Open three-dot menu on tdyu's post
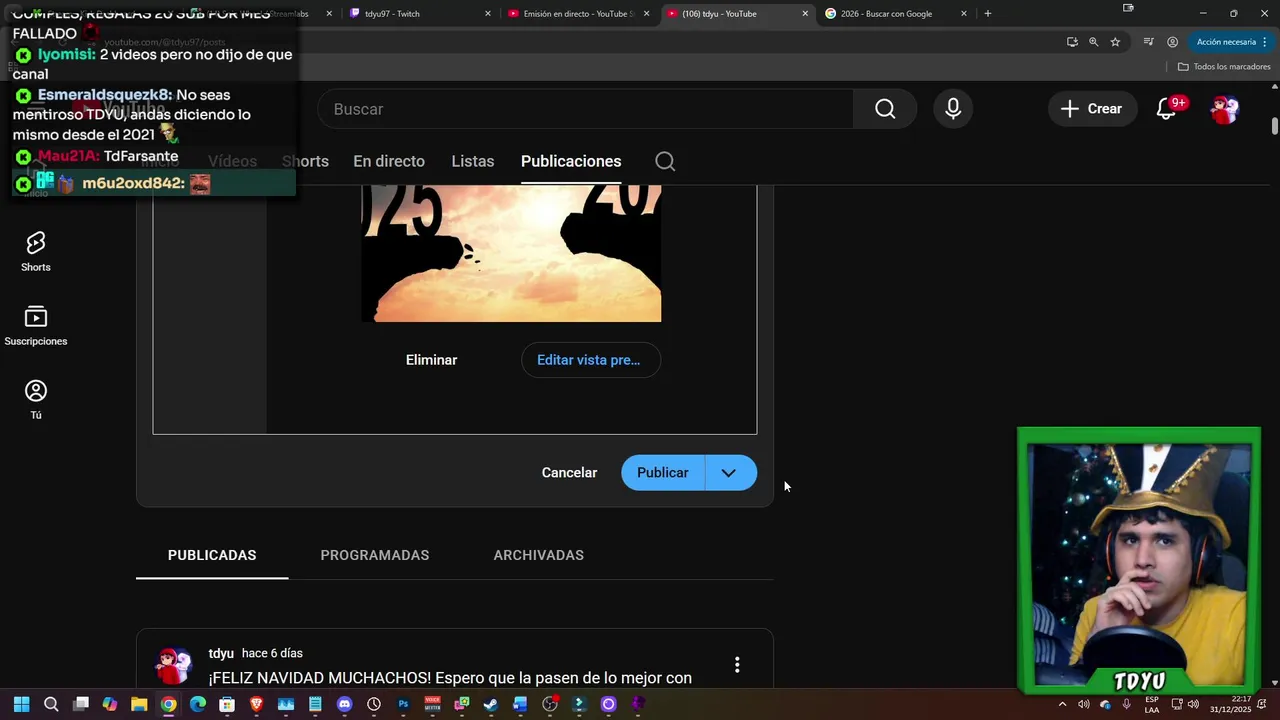The image size is (1280, 720). (x=737, y=665)
